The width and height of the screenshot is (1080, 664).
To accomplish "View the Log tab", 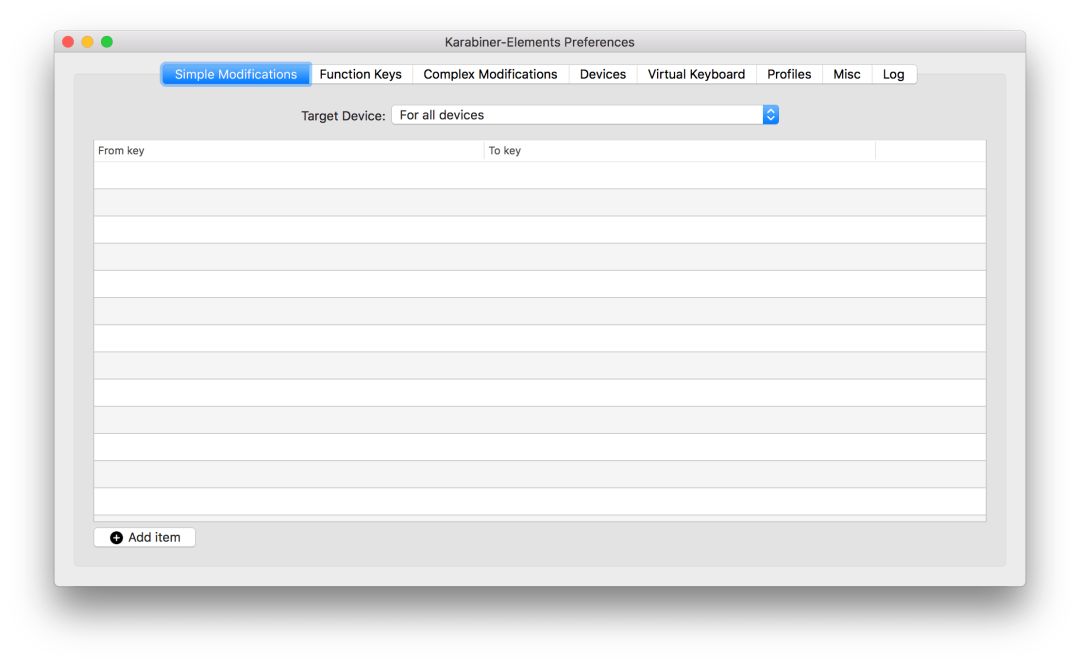I will pos(893,74).
